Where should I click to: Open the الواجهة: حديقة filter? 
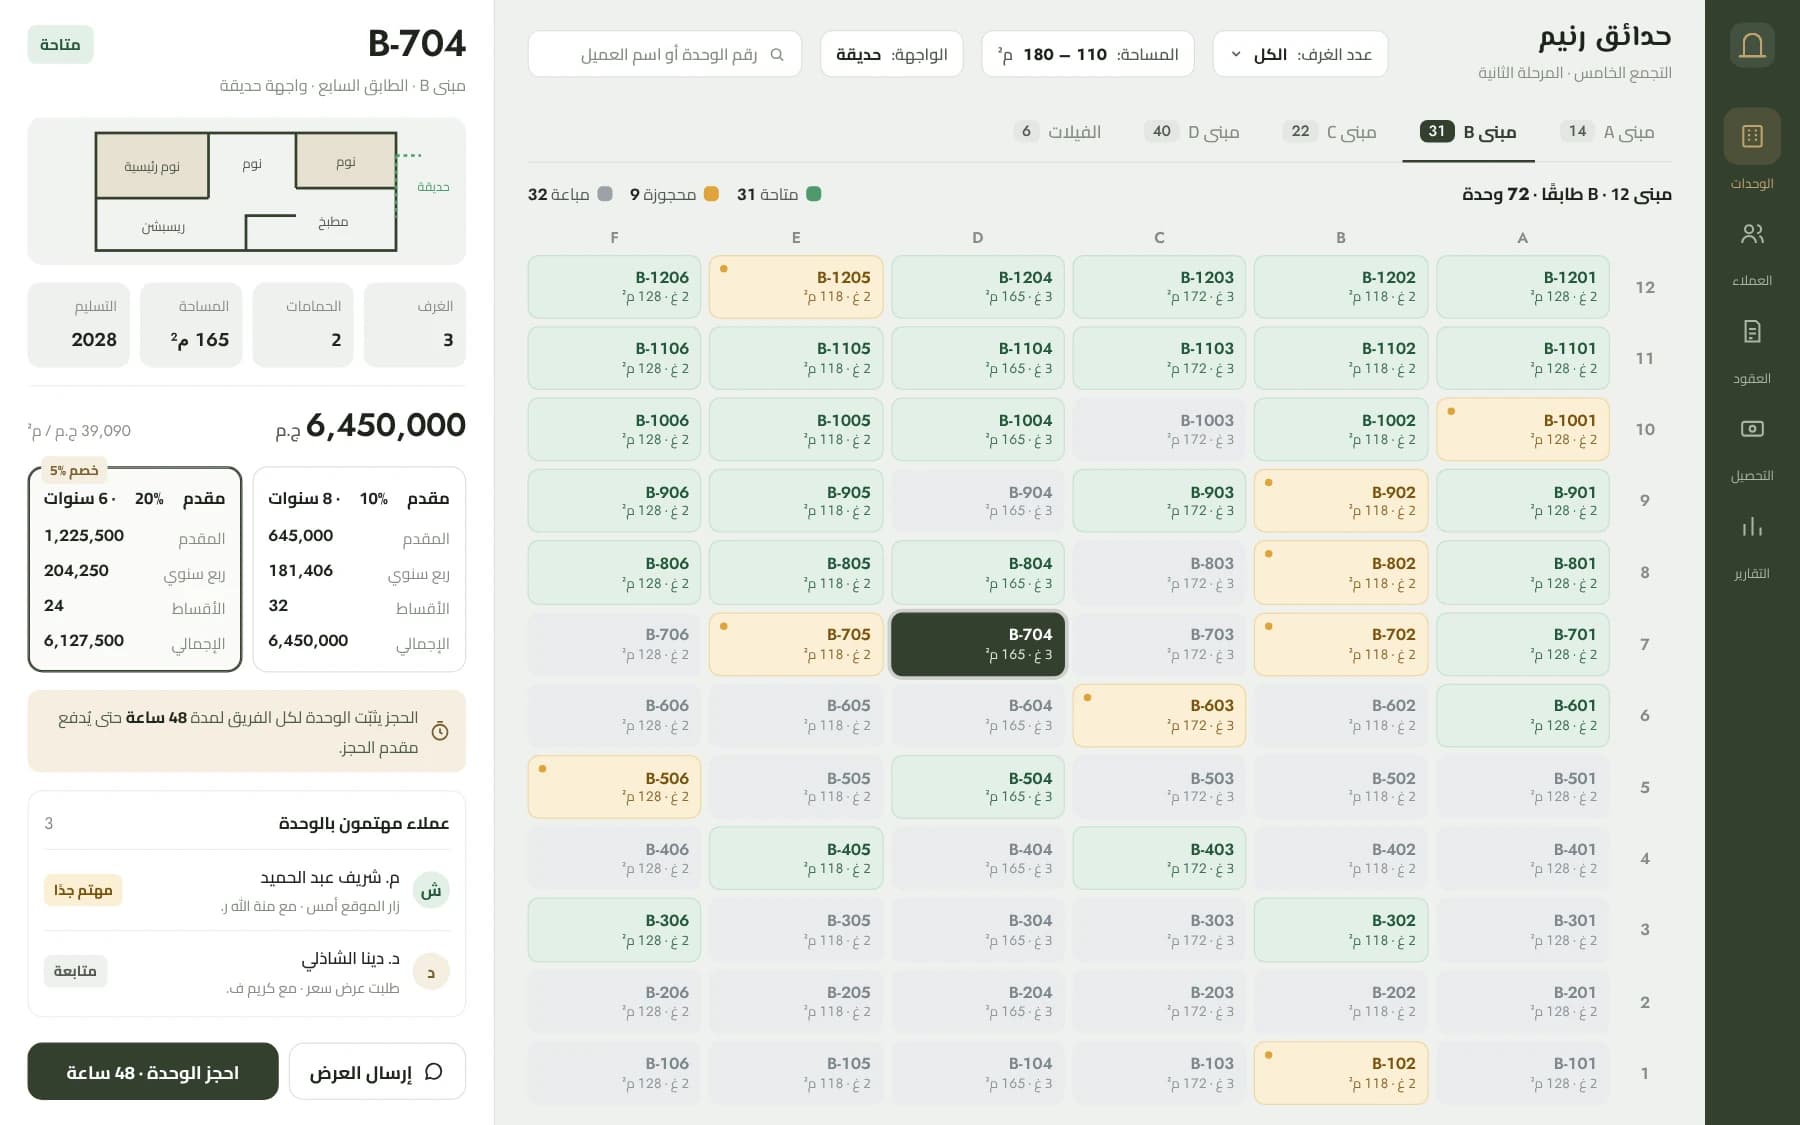891,54
